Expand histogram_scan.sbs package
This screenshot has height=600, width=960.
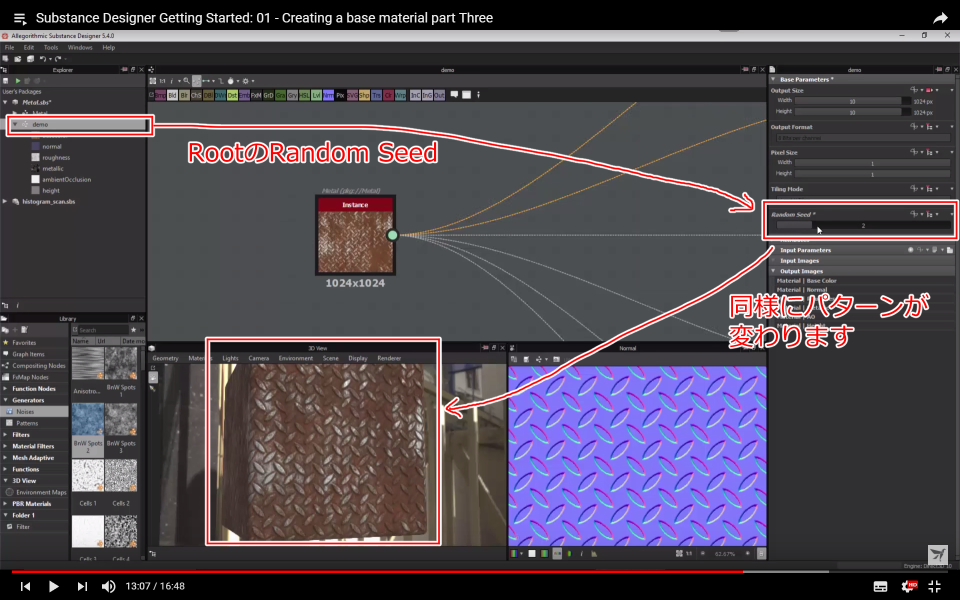(x=6, y=201)
